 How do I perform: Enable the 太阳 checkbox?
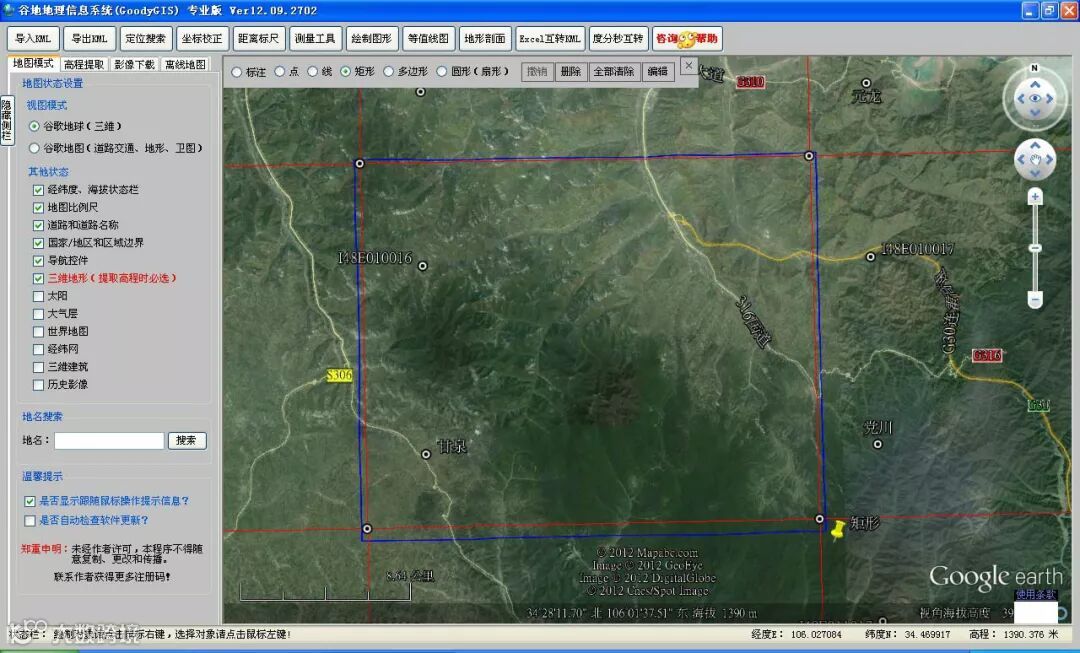[x=39, y=296]
